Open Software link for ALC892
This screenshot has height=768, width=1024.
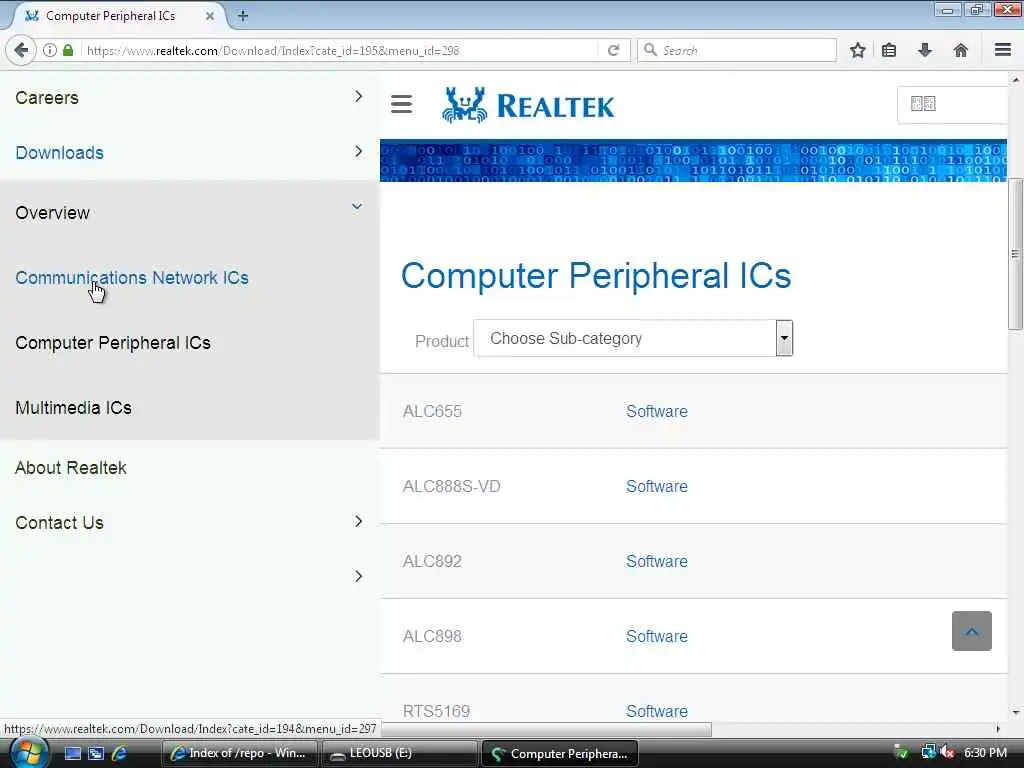(x=657, y=562)
